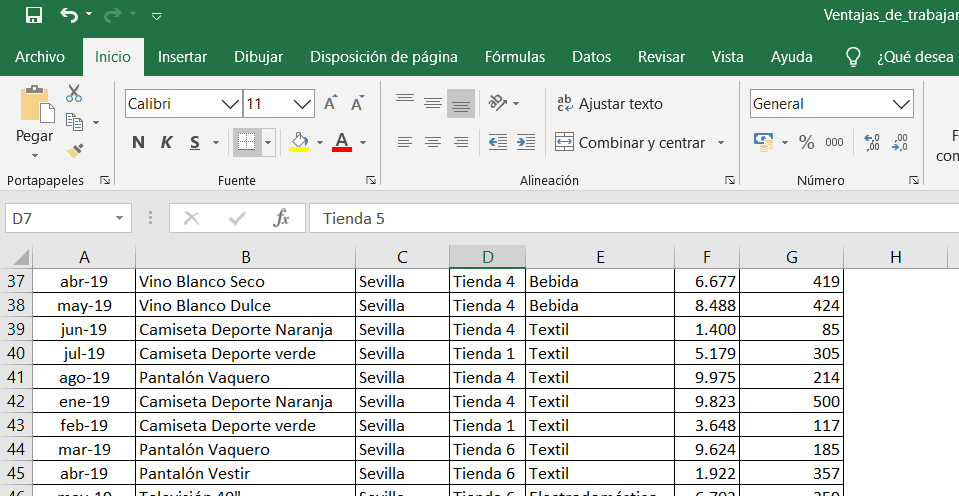
Task: Click the Redo arrow icon
Action: [x=113, y=15]
